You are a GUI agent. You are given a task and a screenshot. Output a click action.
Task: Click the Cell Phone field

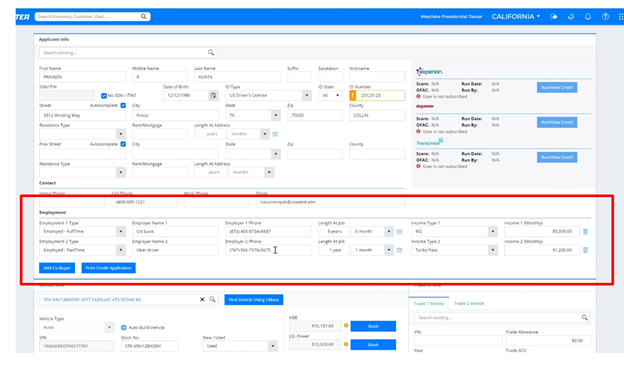pos(144,202)
